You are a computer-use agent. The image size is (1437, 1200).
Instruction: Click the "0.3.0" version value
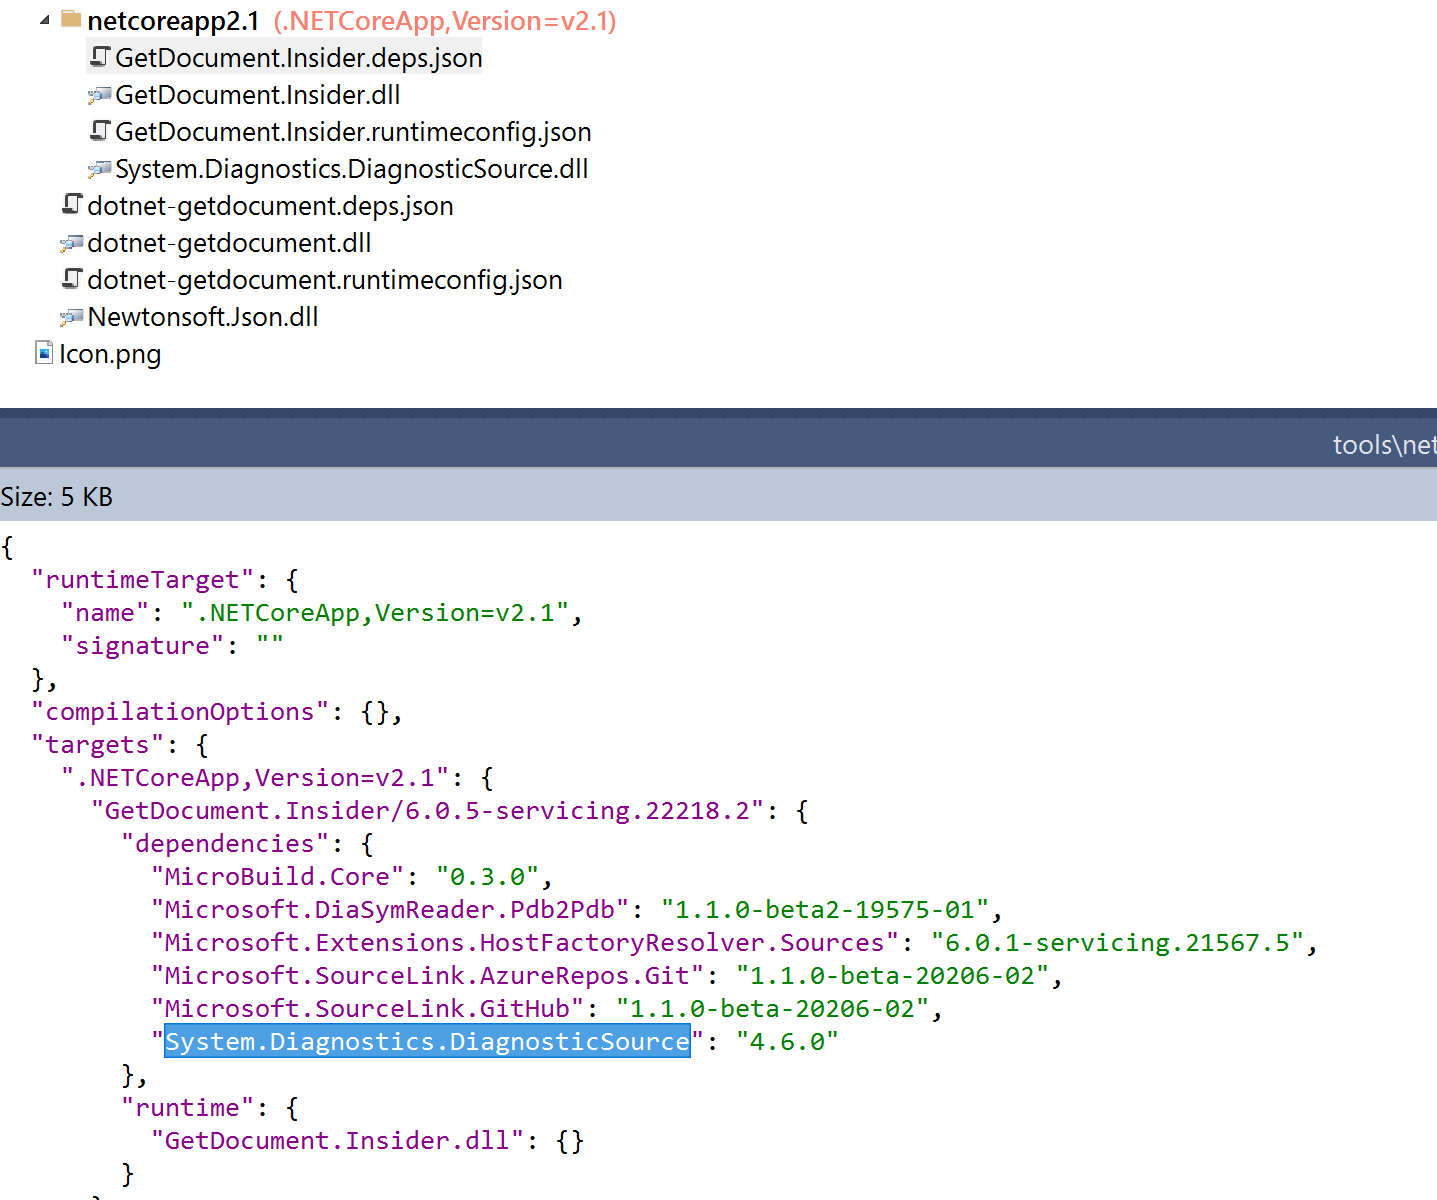pos(488,877)
